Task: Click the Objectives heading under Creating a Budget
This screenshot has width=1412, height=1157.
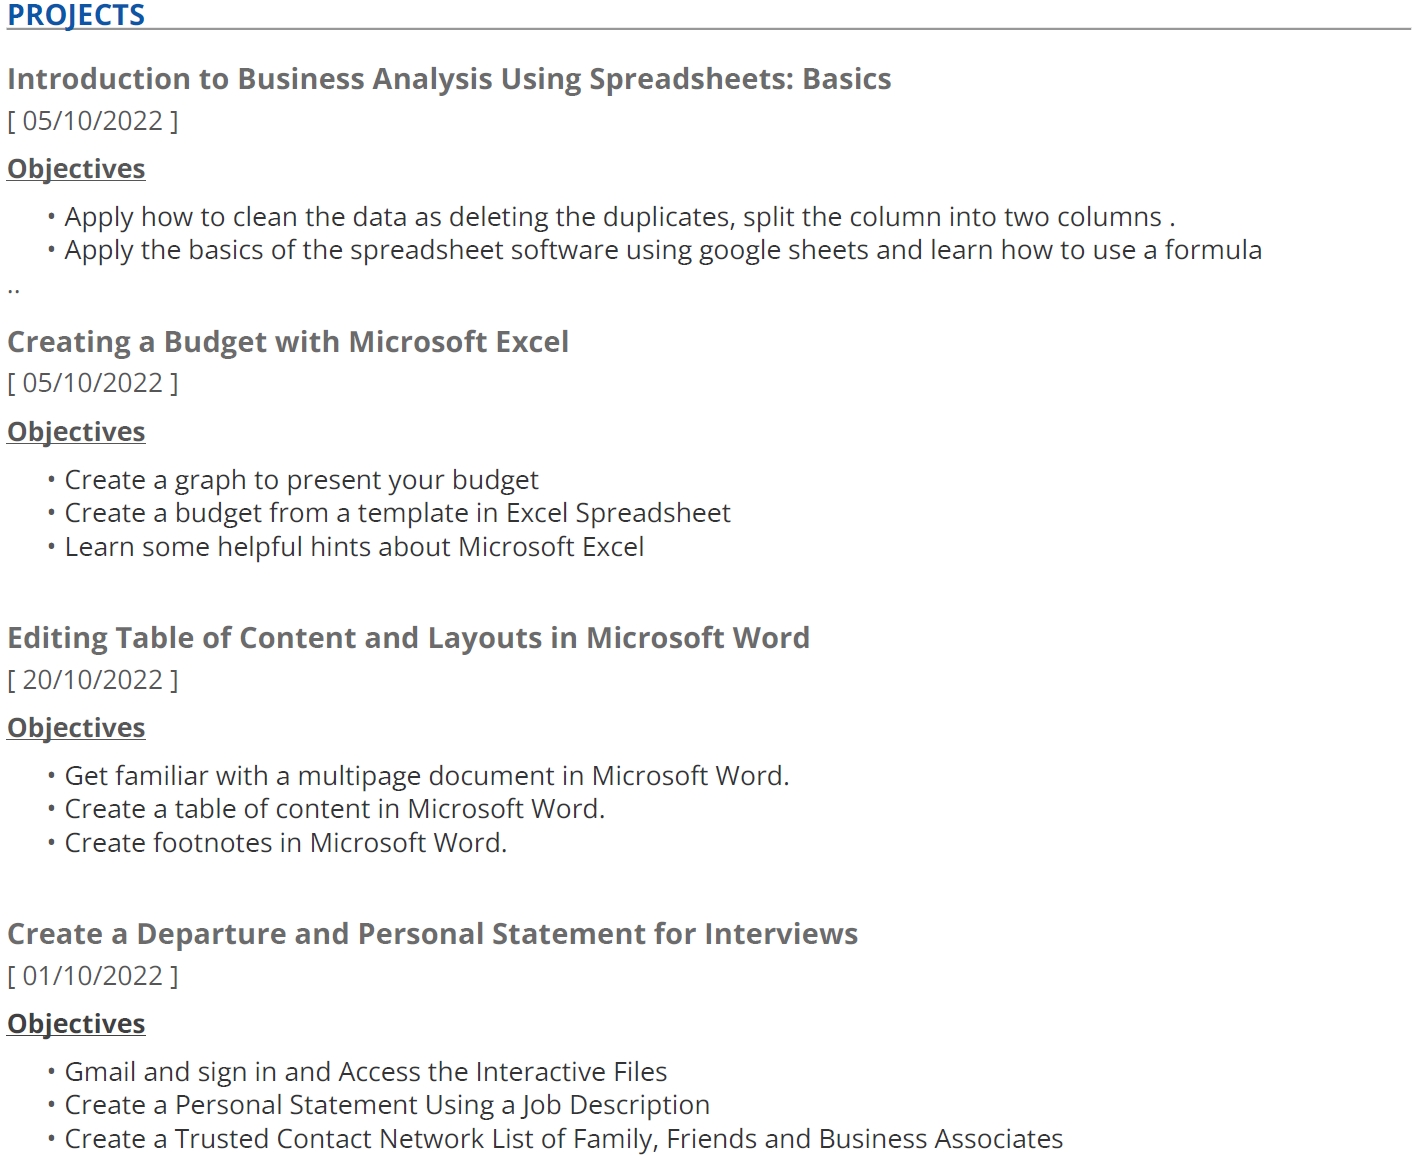Action: (76, 432)
